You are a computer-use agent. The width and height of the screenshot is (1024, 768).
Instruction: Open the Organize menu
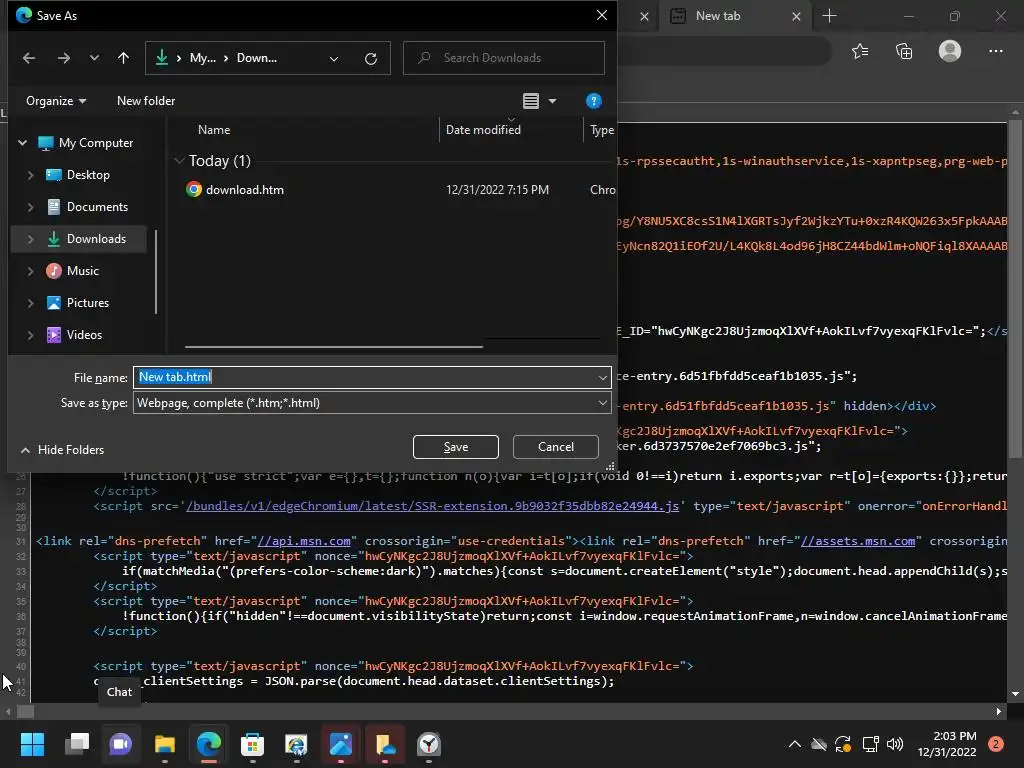tap(56, 101)
